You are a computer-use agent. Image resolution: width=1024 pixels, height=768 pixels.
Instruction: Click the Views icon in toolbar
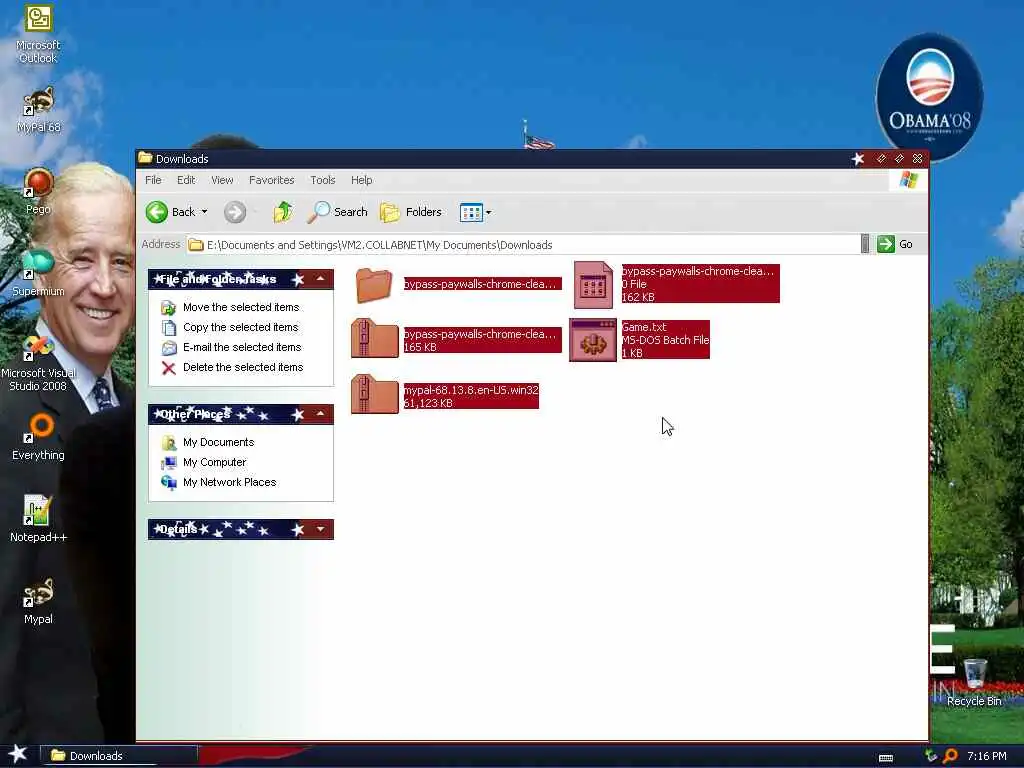471,212
